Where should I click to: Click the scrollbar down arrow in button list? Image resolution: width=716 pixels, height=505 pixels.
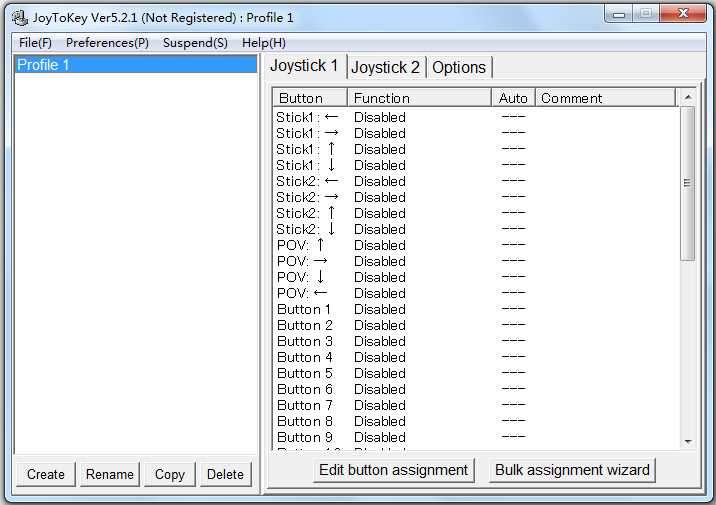click(x=687, y=441)
